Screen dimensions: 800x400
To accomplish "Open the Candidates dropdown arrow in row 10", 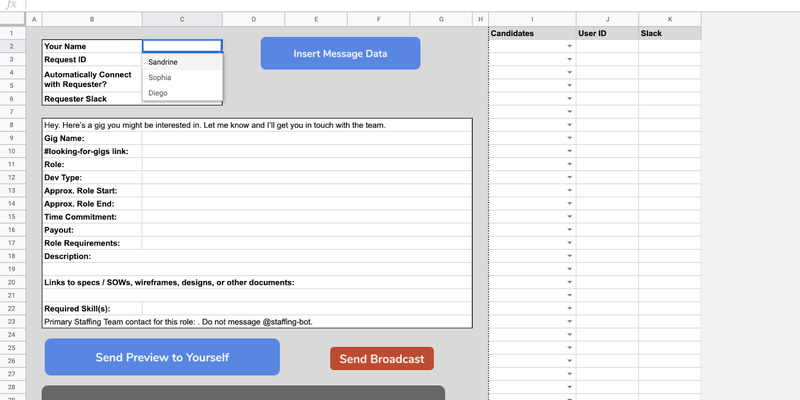I will (569, 151).
